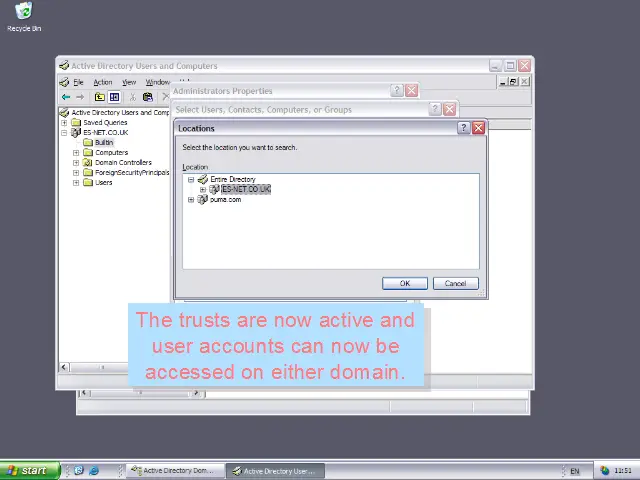Click the puma.com domain icon in the Locations dialog
Viewport: 640px width, 480px height.
coord(203,199)
